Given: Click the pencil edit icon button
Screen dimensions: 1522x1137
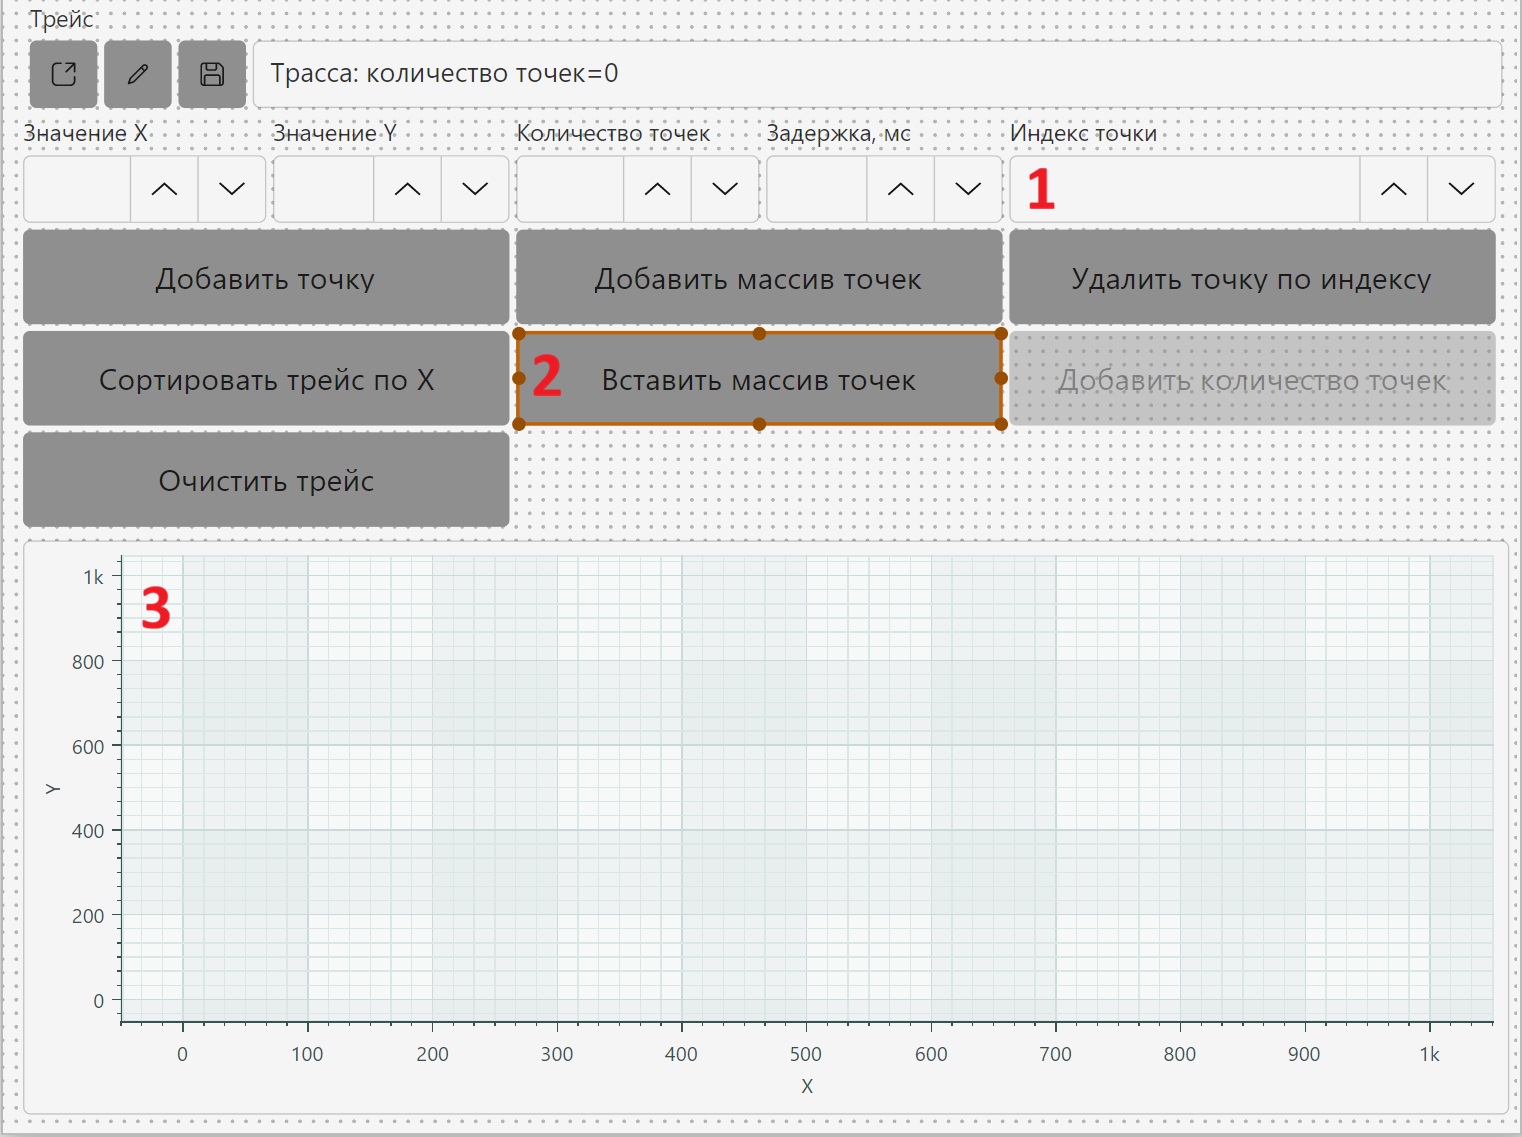Looking at the screenshot, I should coord(138,74).
